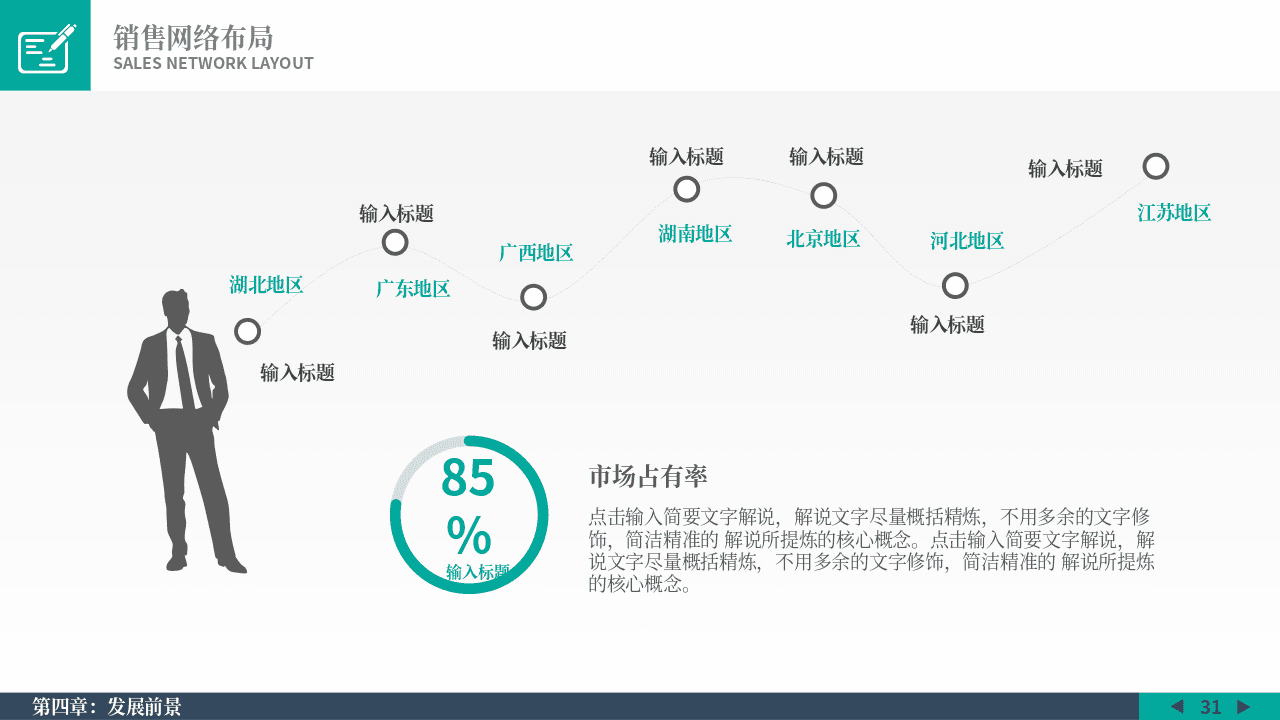Viewport: 1280px width, 720px height.
Task: Click the 江苏地区 region label
Action: point(1174,212)
